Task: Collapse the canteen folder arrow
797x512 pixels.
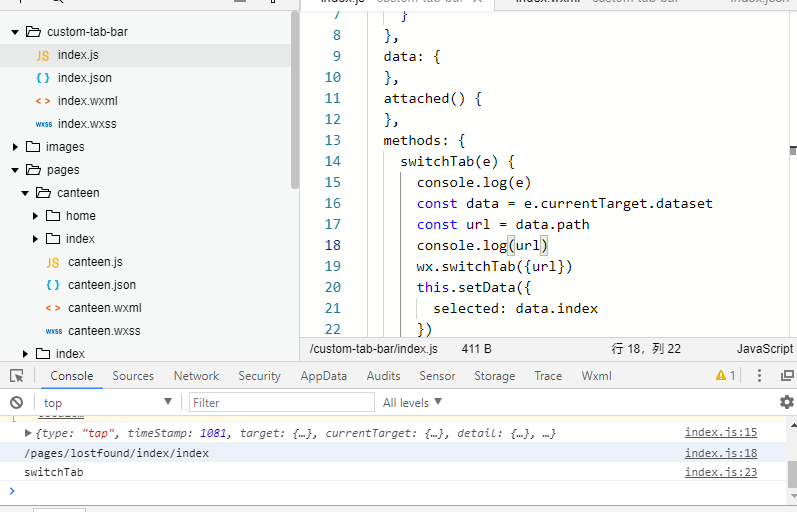Action: coord(25,193)
